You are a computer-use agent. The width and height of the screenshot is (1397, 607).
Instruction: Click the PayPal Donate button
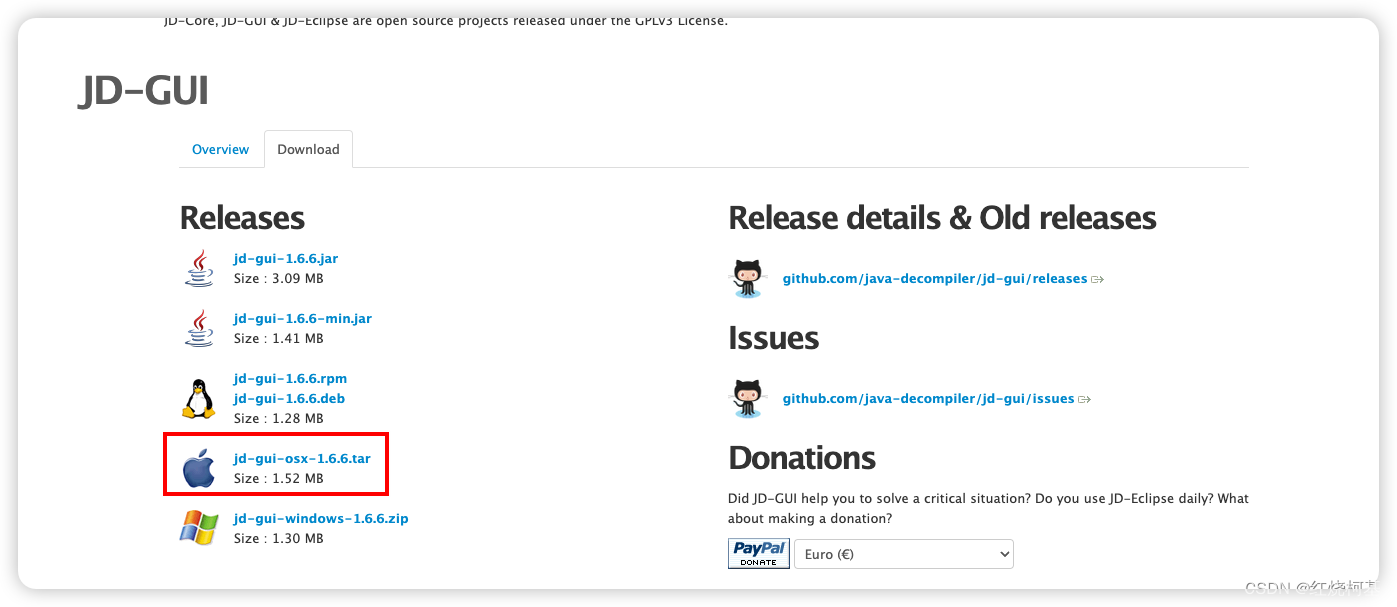(x=759, y=554)
